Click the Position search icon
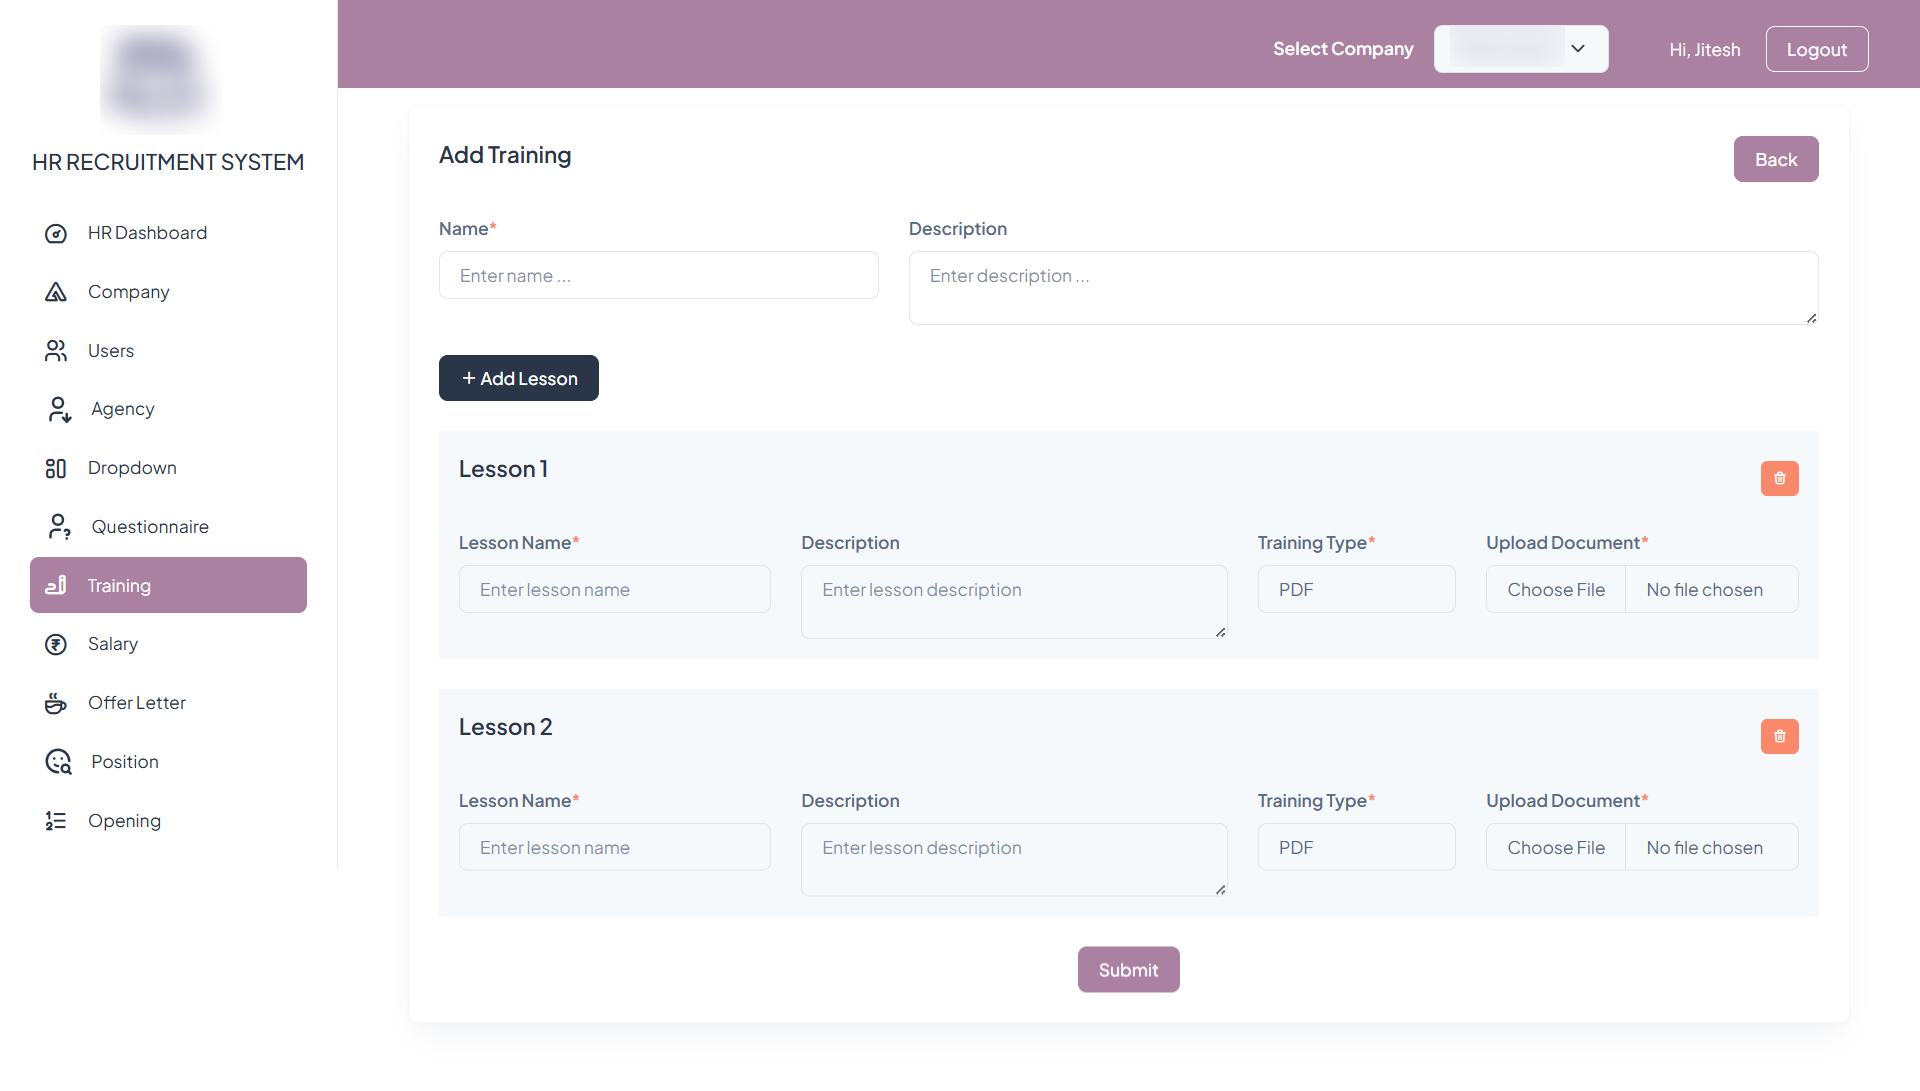The image size is (1920, 1091). tap(59, 762)
